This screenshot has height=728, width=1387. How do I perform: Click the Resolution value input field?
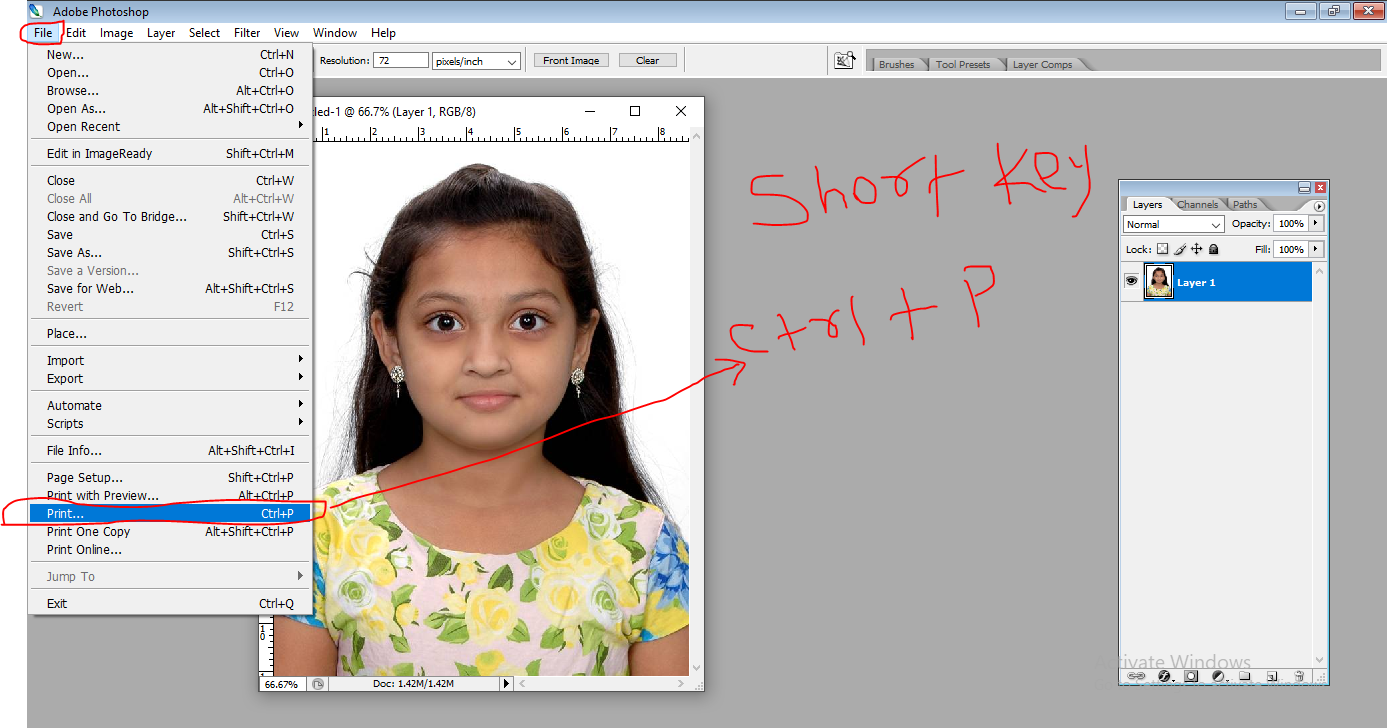coord(400,60)
